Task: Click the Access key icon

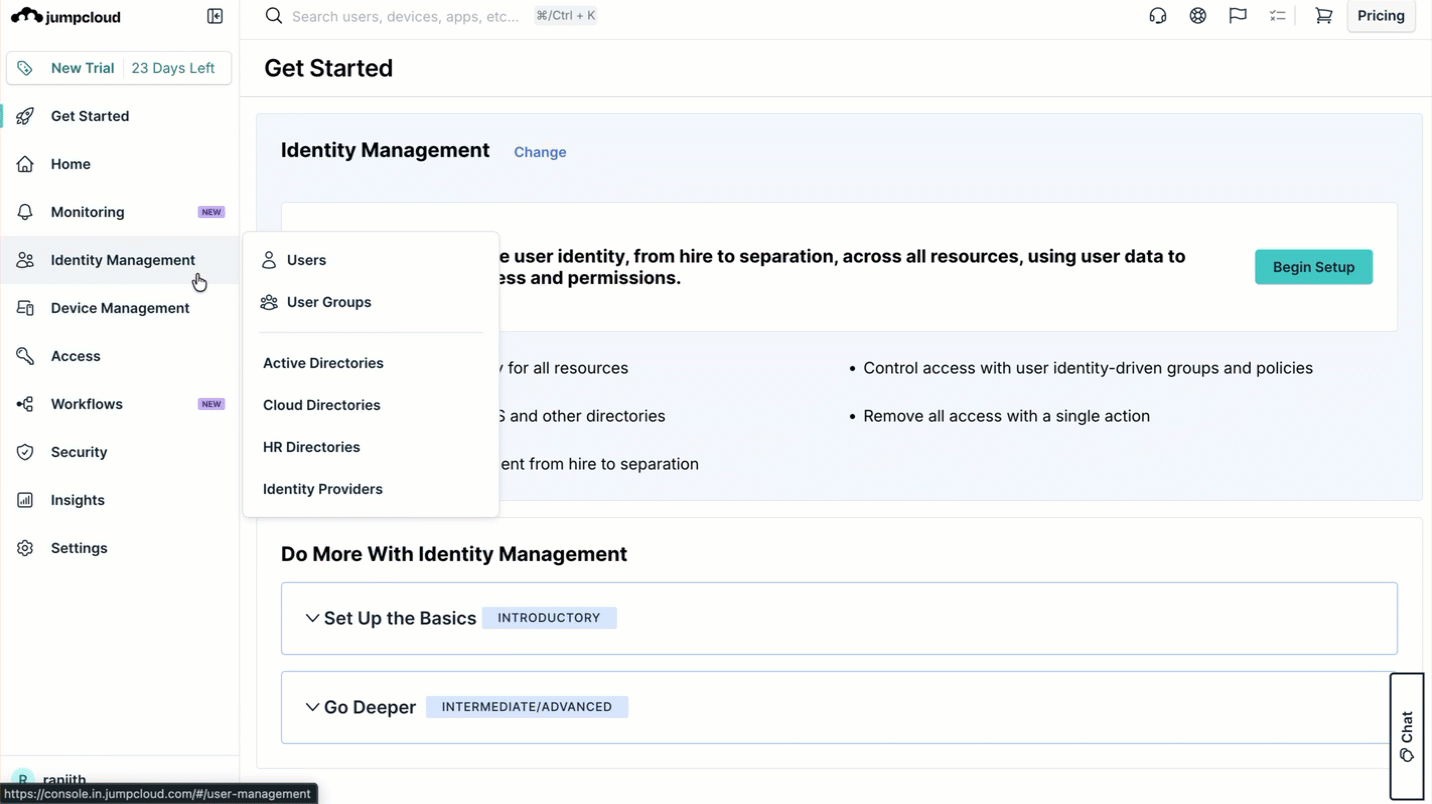Action: 25,356
